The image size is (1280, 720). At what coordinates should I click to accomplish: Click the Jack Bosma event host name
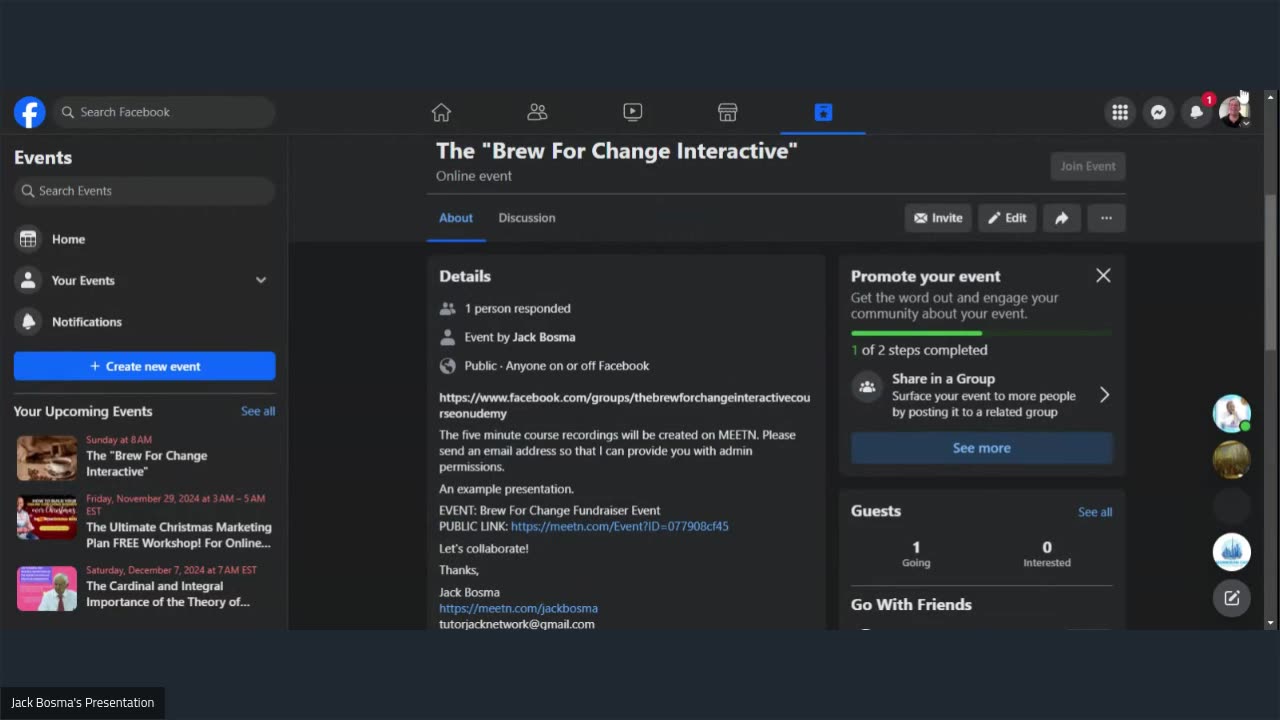544,337
